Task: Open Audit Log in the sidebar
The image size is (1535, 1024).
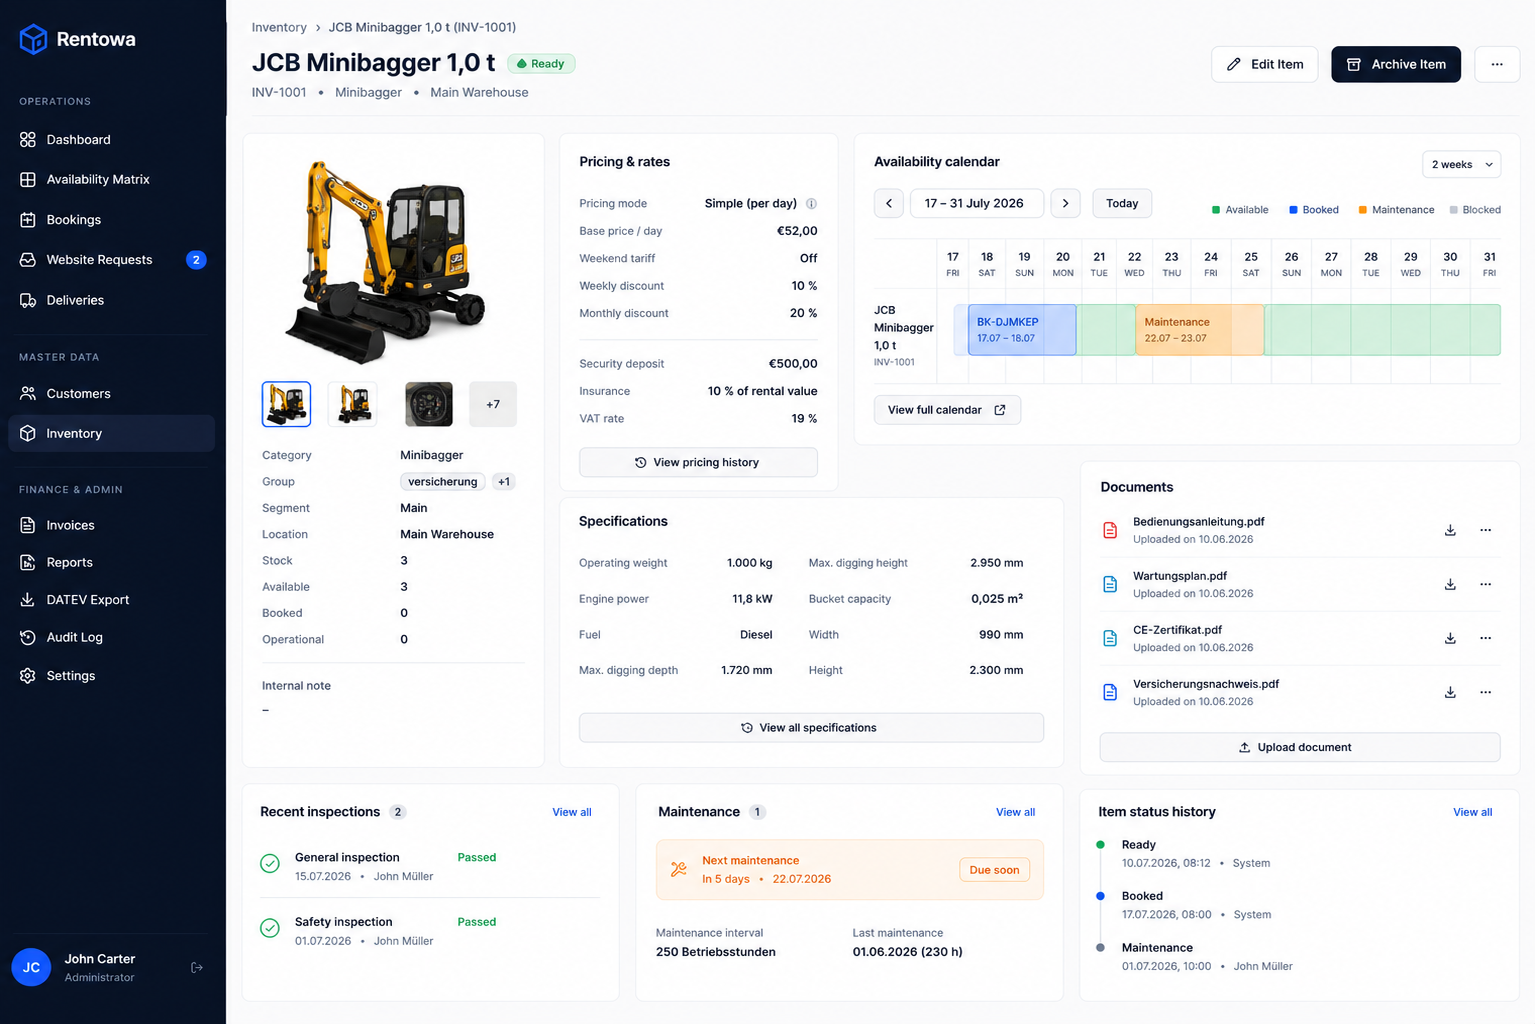Action: coord(112,638)
